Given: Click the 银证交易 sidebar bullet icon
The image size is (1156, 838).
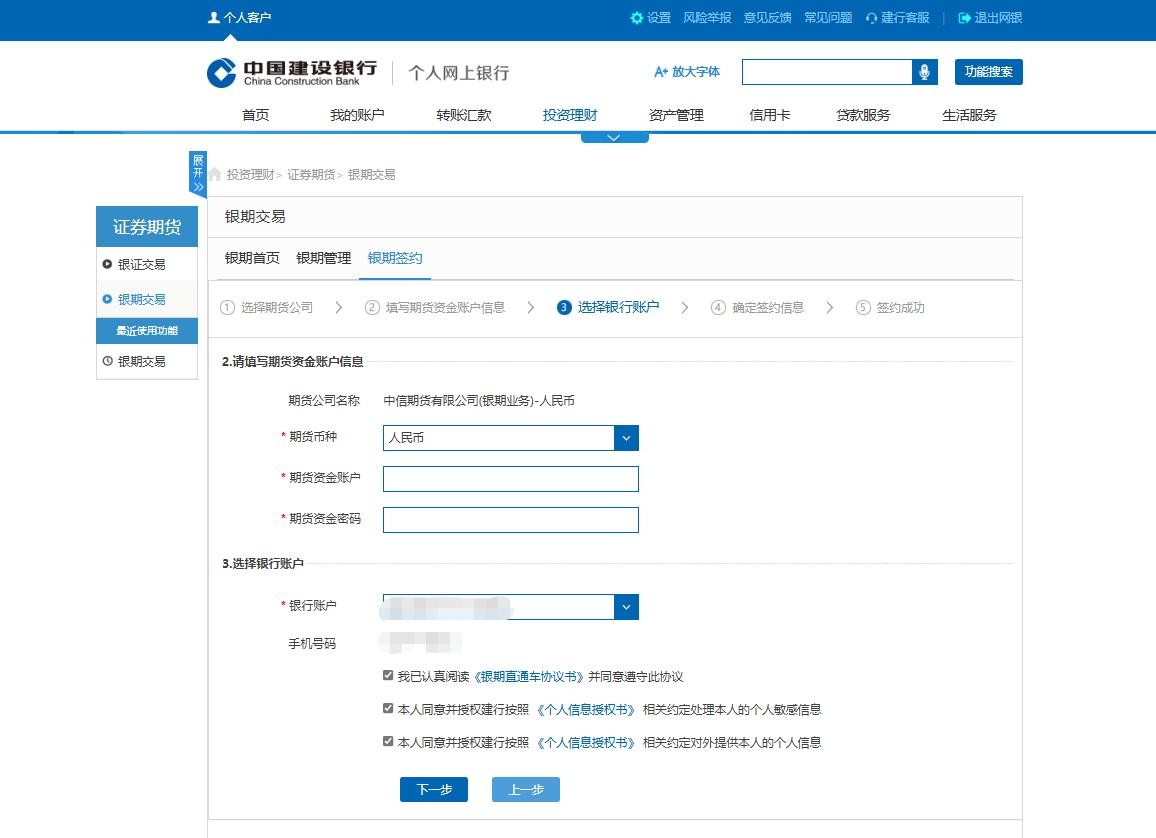Looking at the screenshot, I should click(107, 264).
